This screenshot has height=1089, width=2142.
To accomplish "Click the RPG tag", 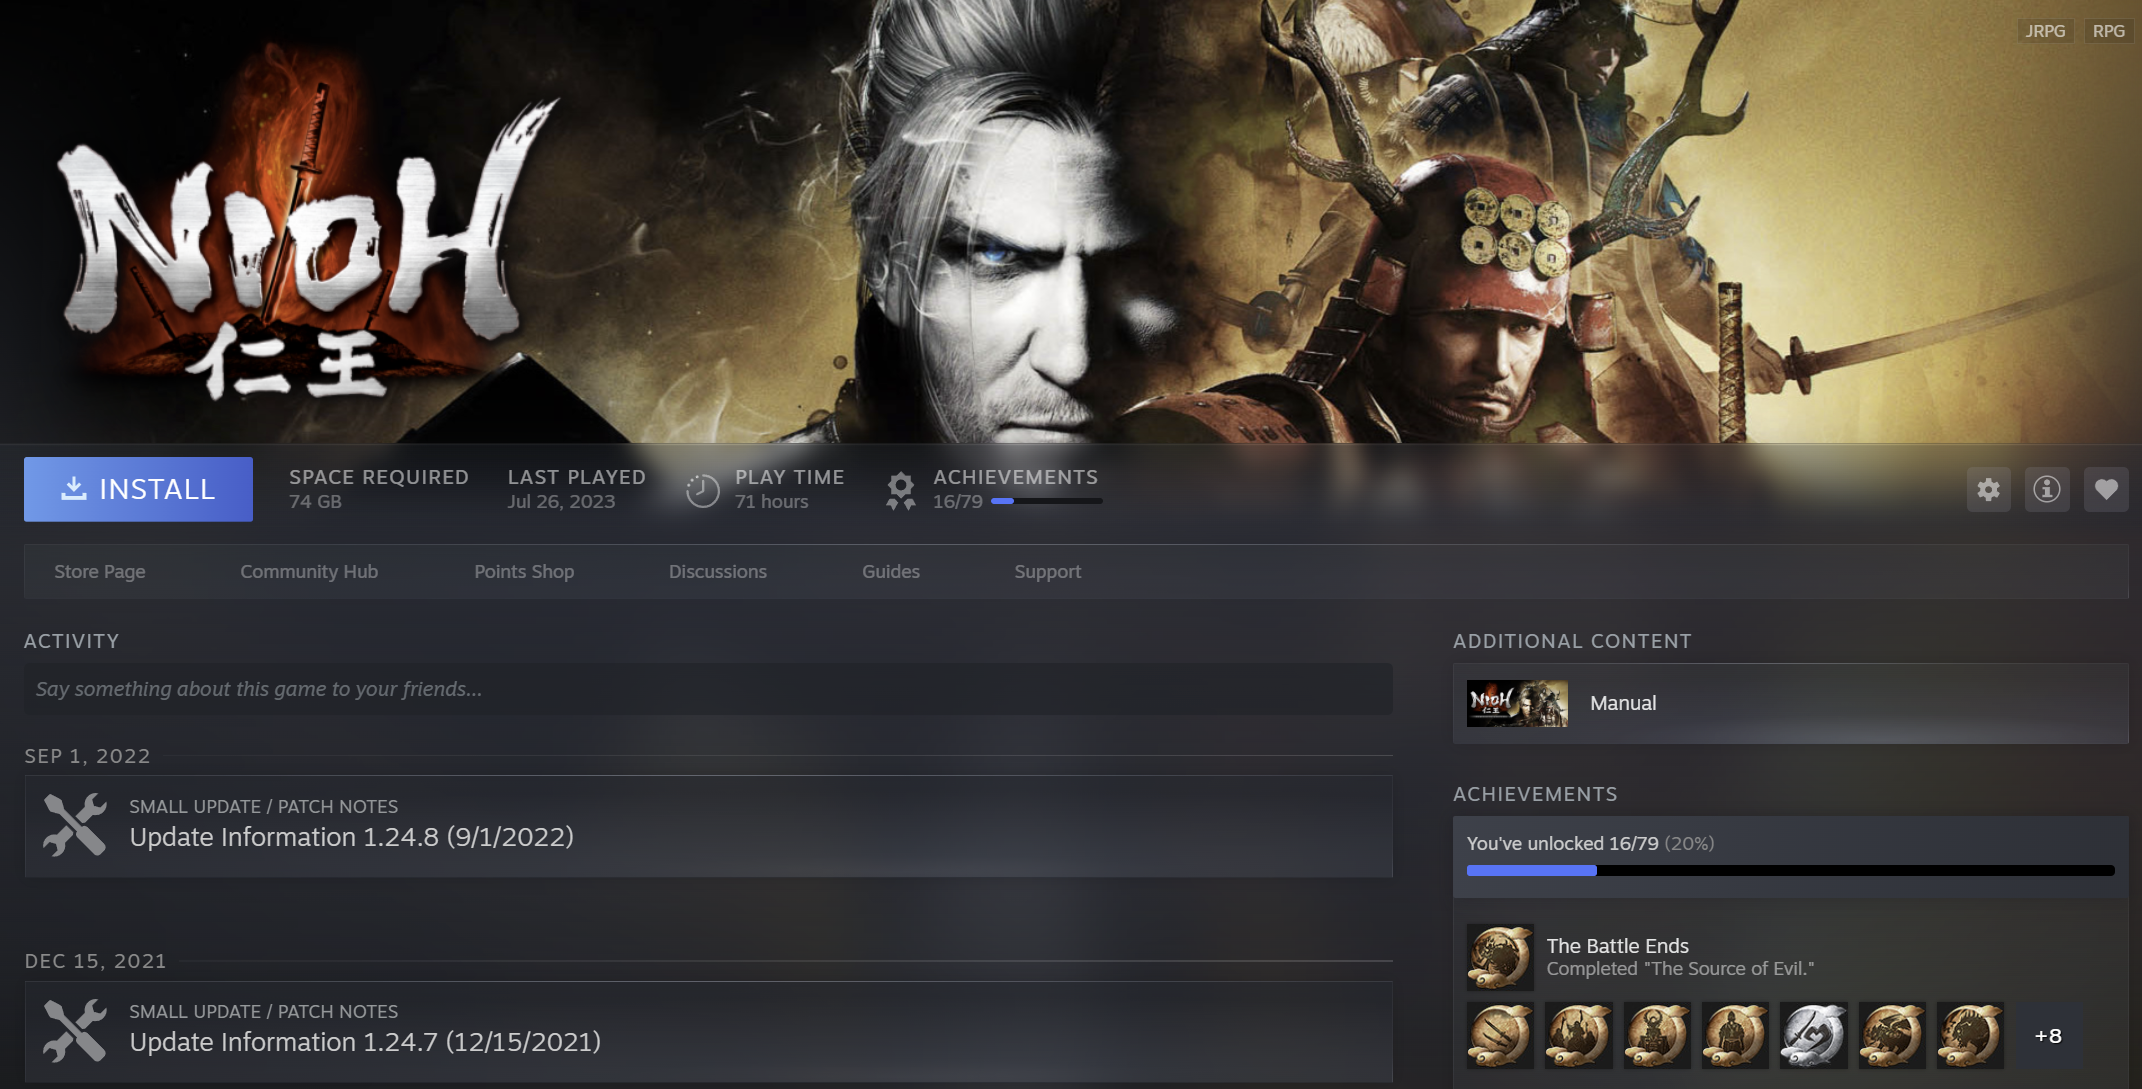I will tap(2108, 31).
